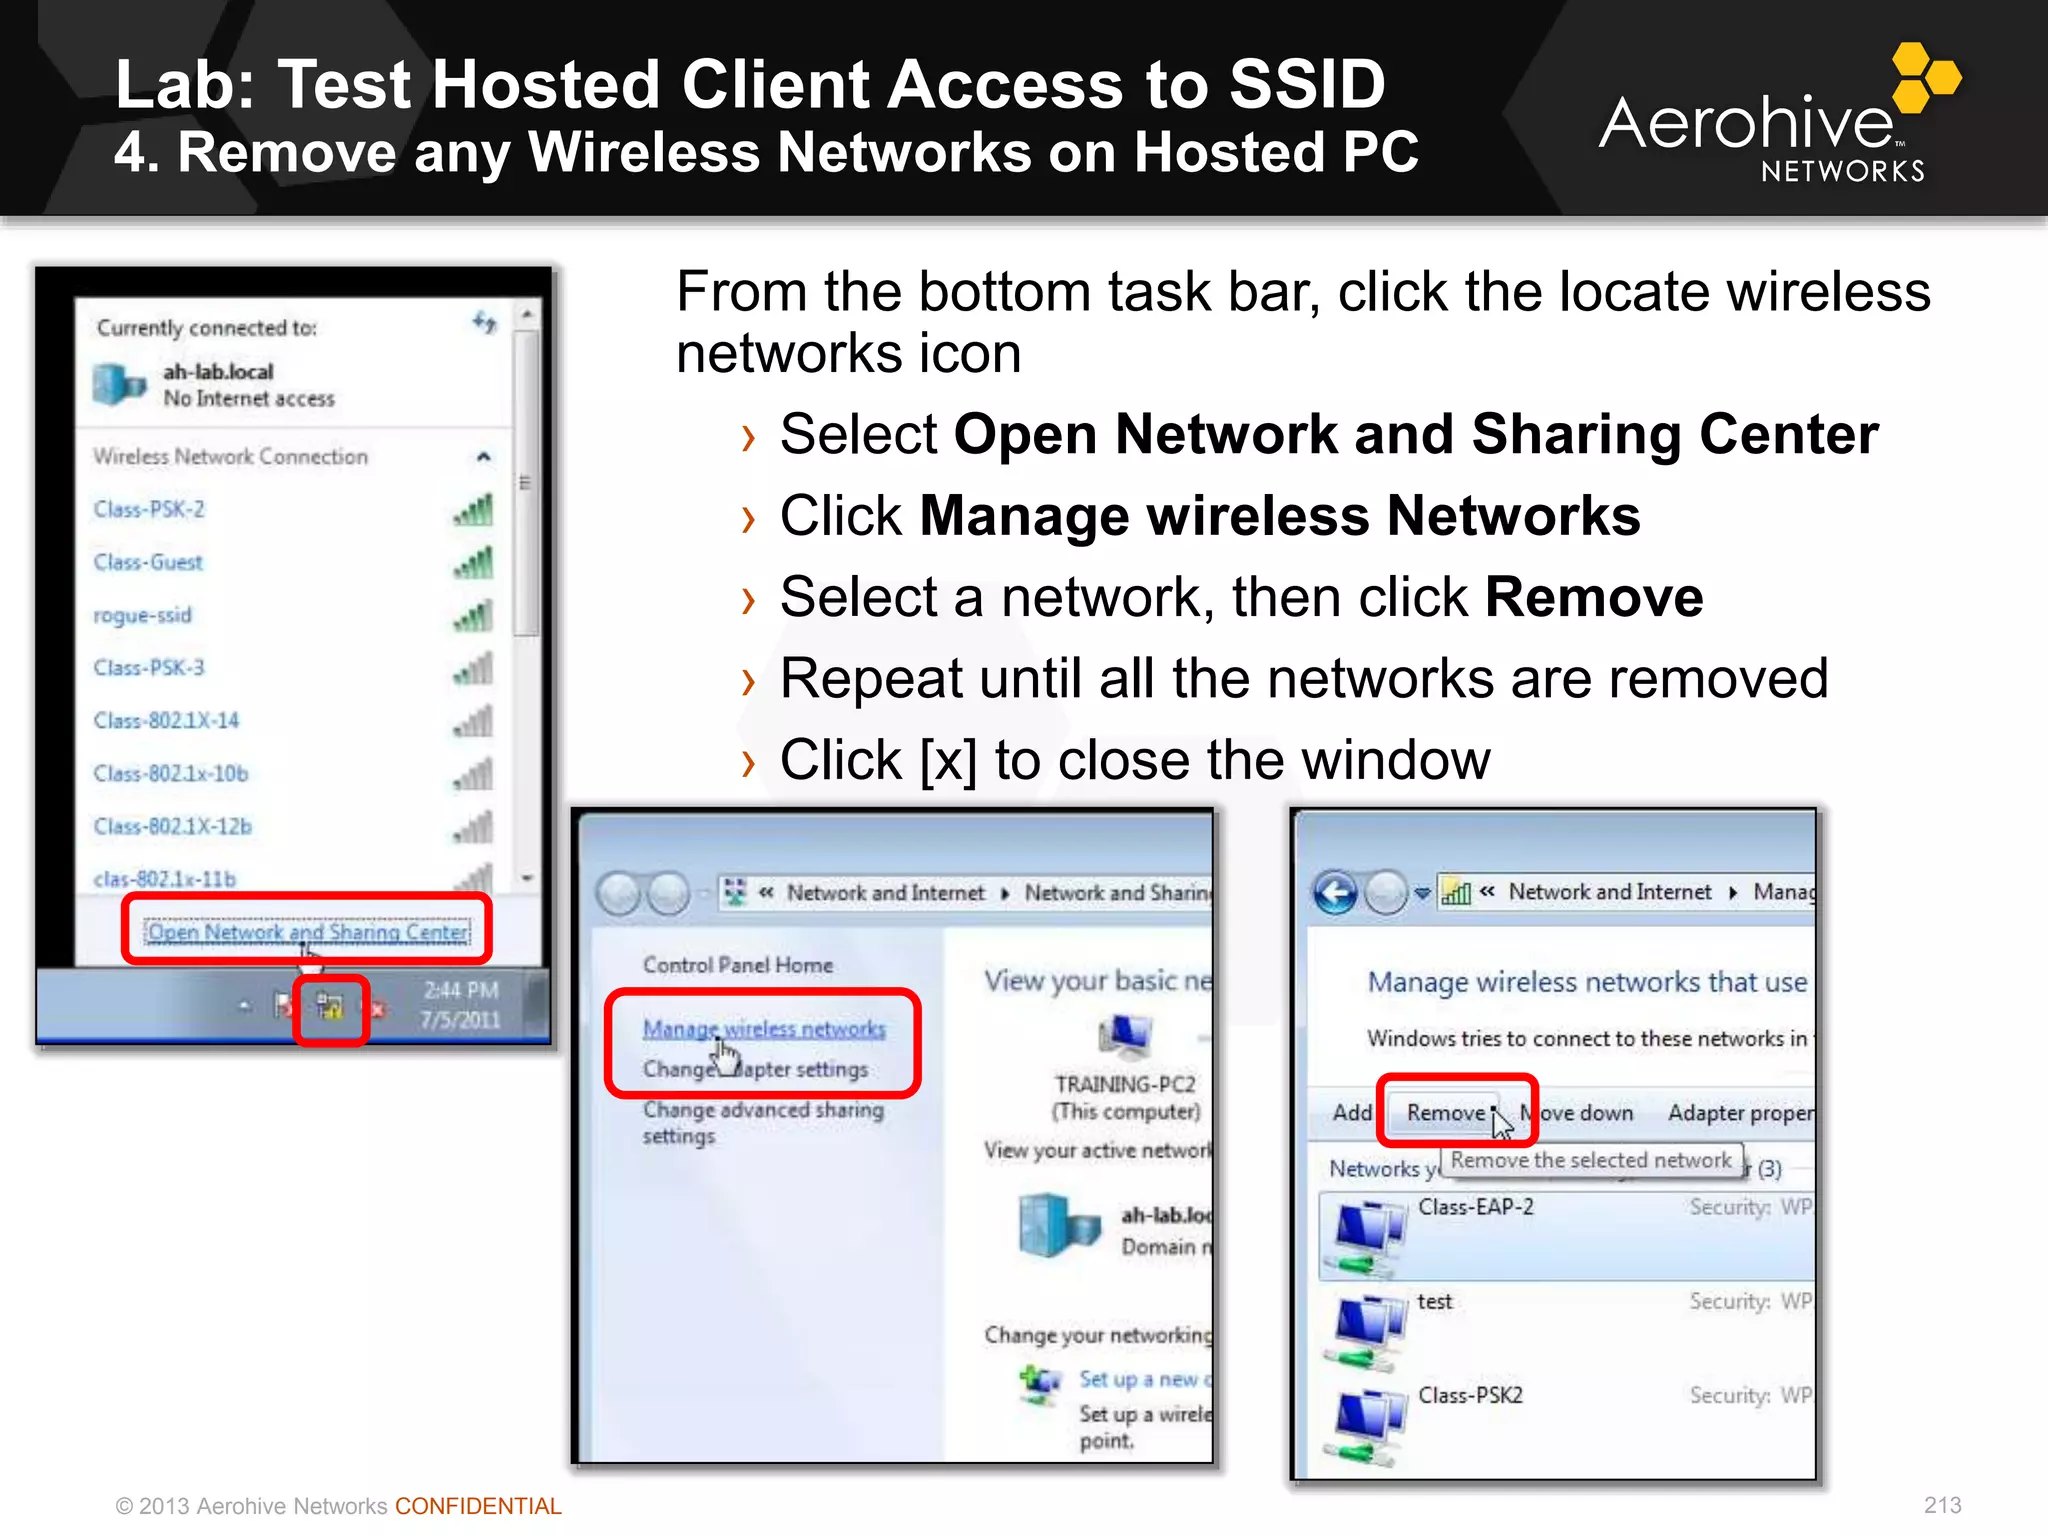Open recent pages dropdown in Manage Wireless window
The width and height of the screenshot is (2048, 1536).
tap(1421, 893)
